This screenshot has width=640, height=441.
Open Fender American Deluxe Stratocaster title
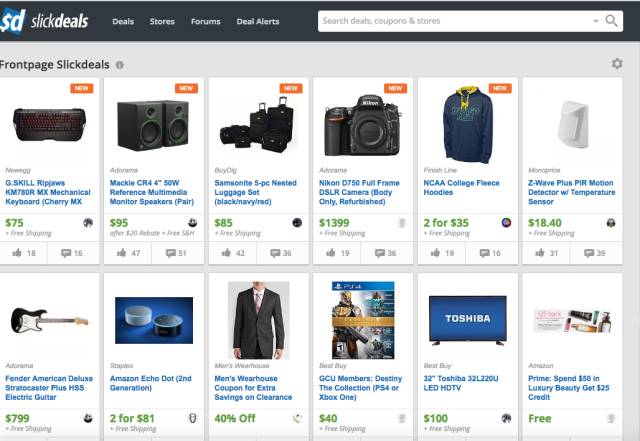49,388
